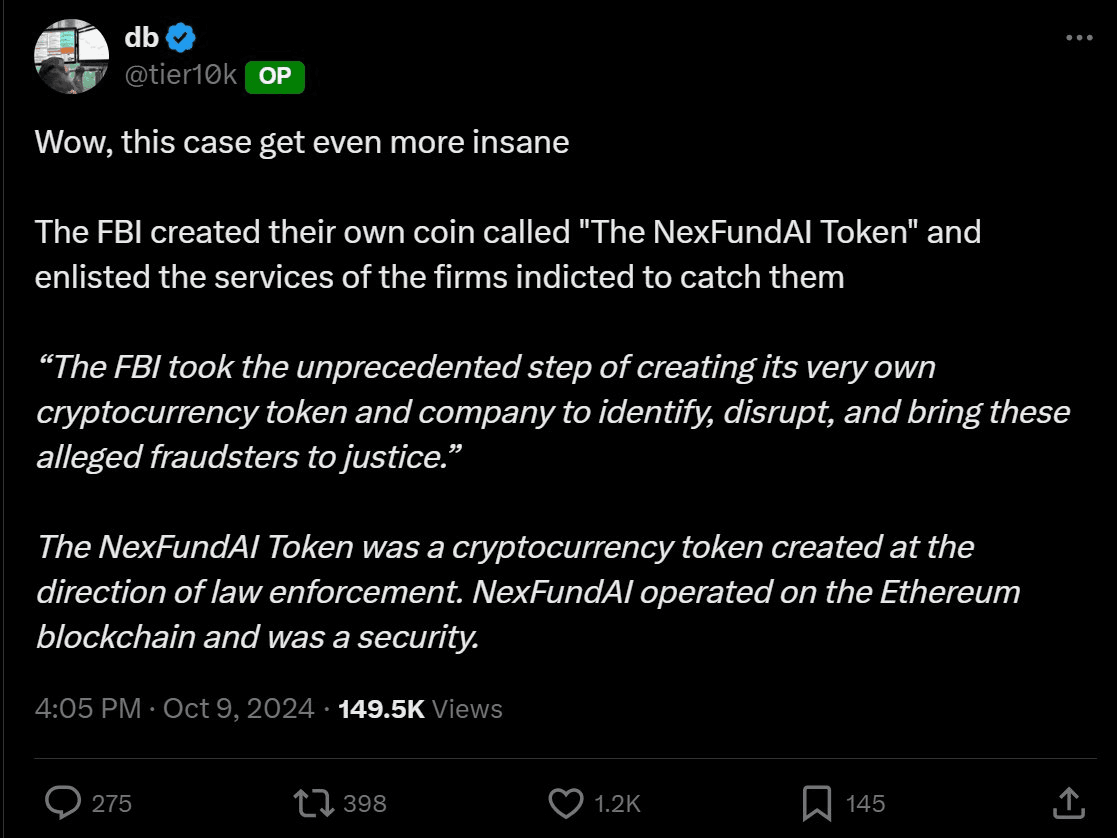Viewport: 1117px width, 838px height.
Task: Click the 145 bookmarks count
Action: [x=865, y=803]
